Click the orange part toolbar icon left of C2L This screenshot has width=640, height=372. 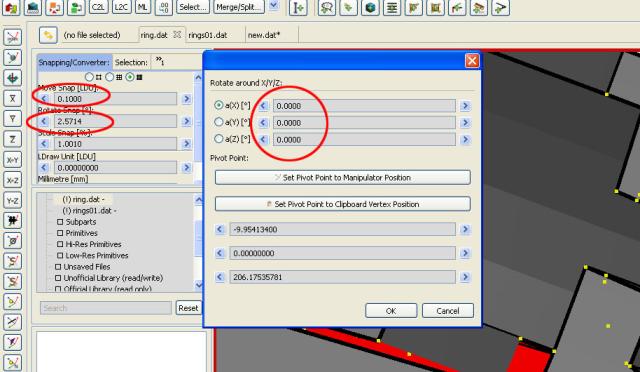click(55, 7)
